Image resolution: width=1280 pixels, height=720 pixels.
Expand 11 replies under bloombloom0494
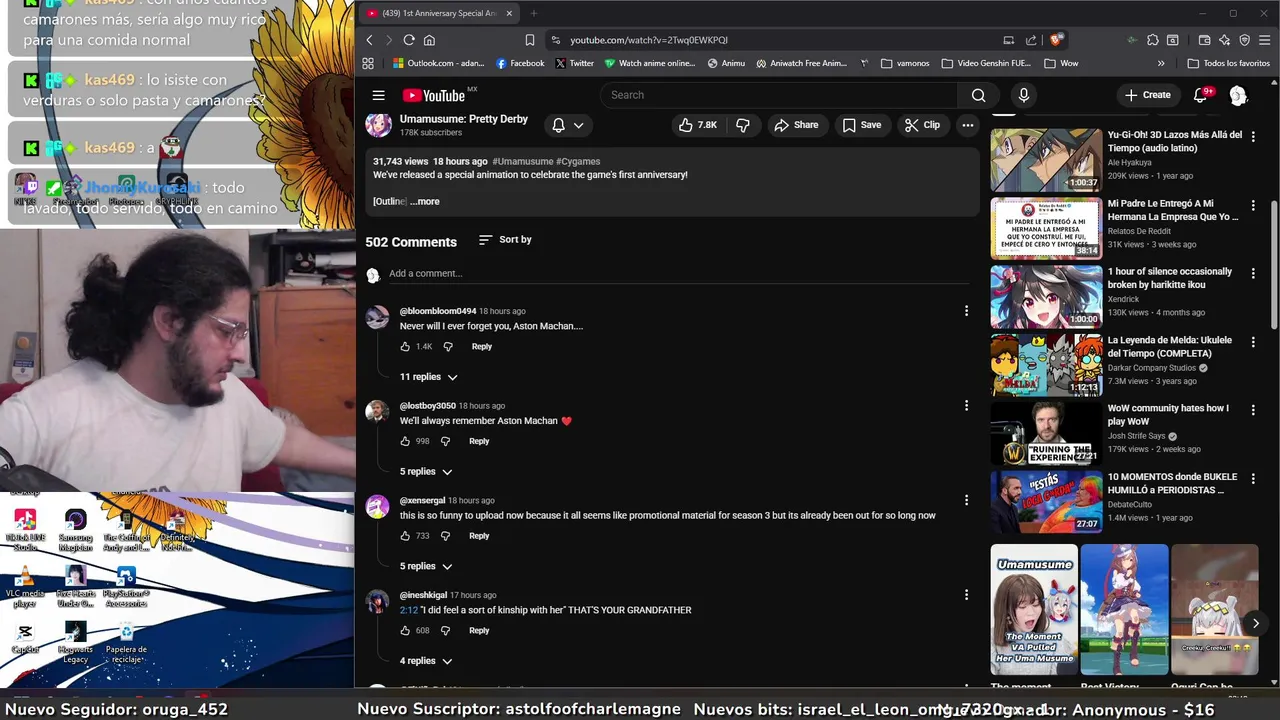(428, 377)
